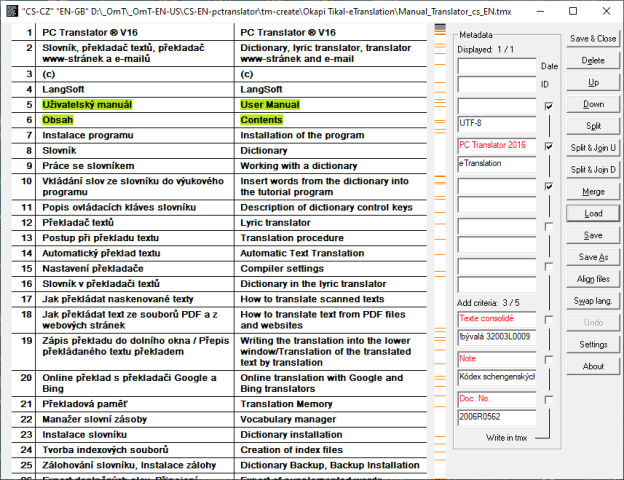Screen dimensions: 624x480
Task: Open the Settings button
Action: click(x=593, y=344)
